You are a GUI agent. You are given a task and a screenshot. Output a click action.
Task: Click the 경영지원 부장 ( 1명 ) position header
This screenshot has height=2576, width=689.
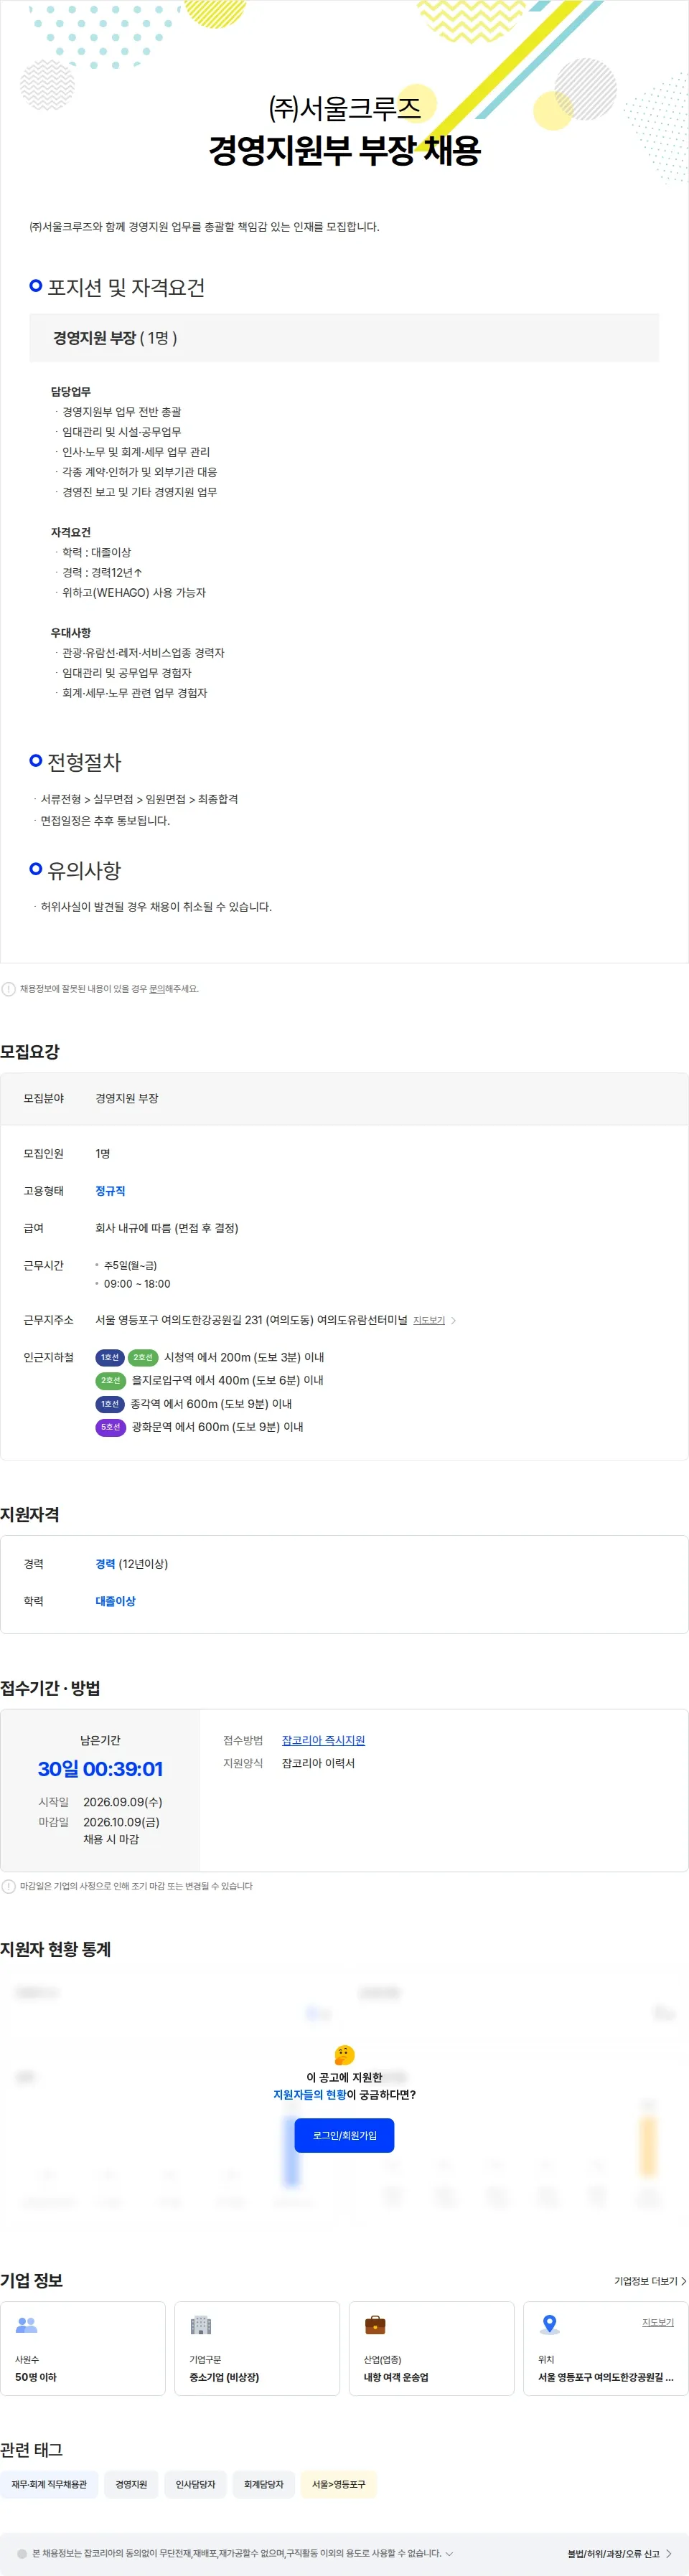coord(344,338)
